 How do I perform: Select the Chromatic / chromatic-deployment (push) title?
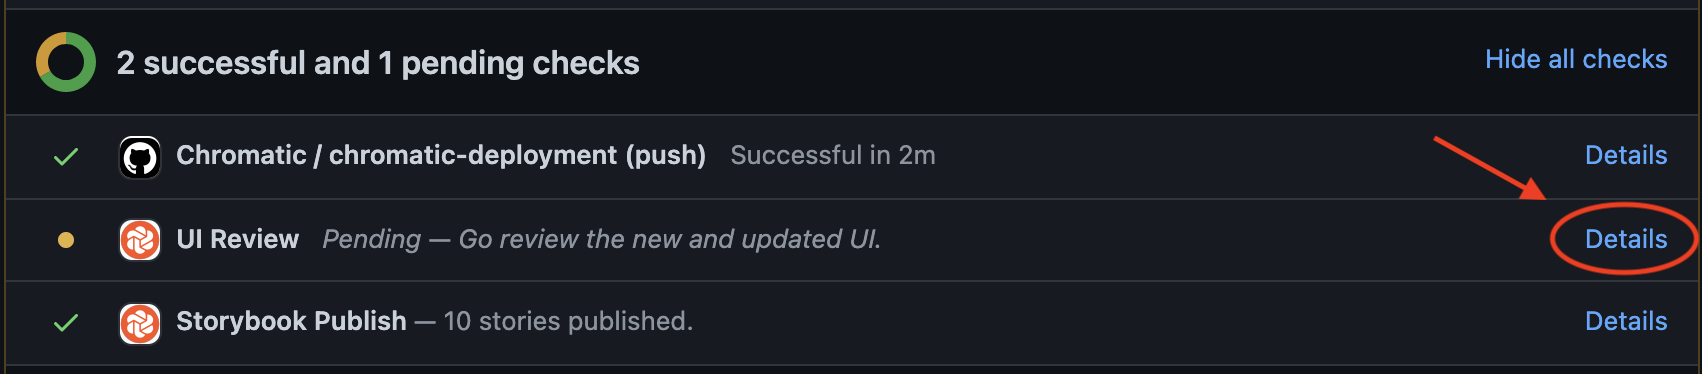441,155
